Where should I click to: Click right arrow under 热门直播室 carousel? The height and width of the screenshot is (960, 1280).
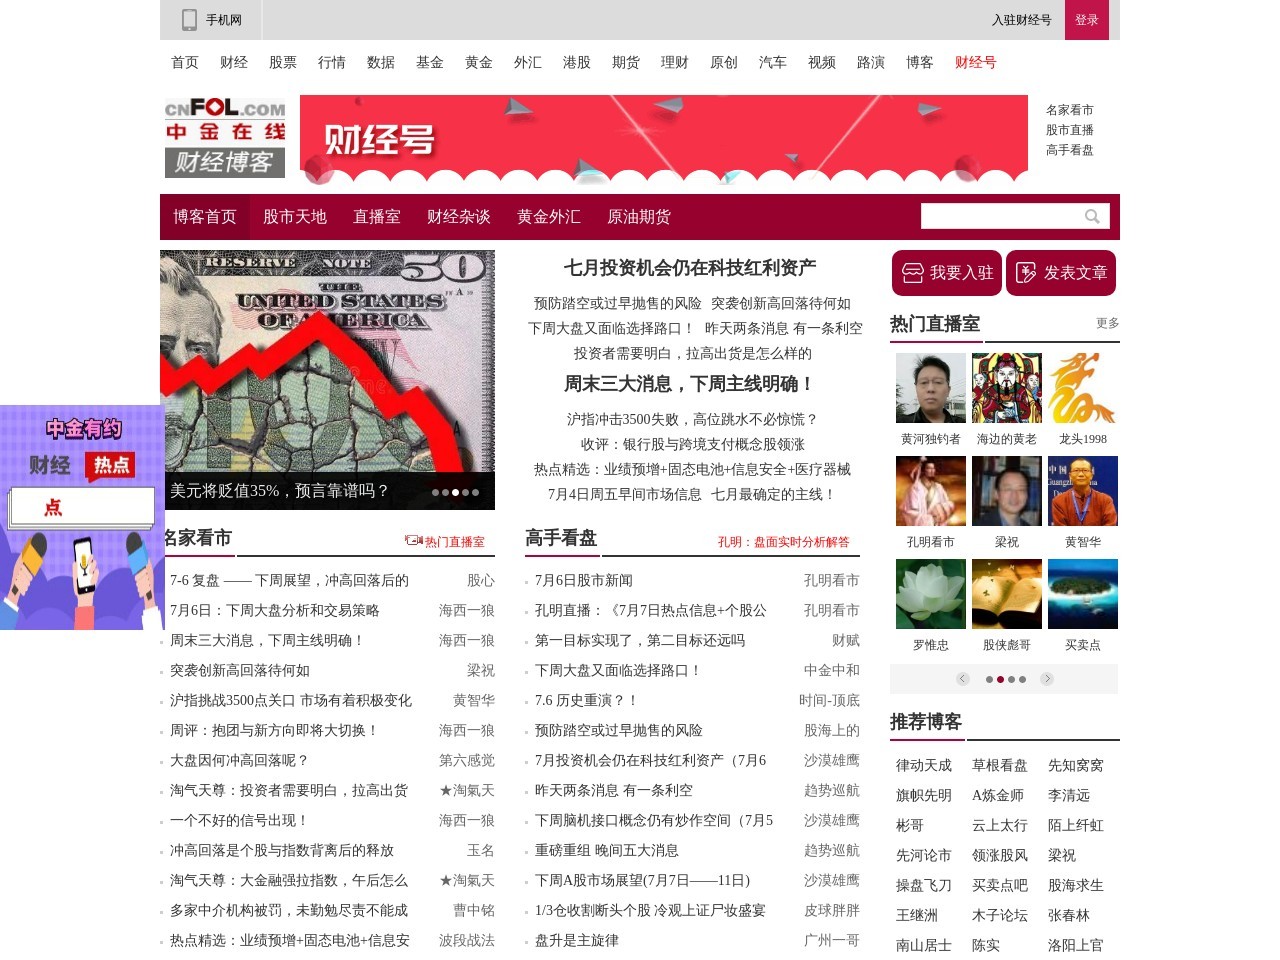(x=1047, y=679)
